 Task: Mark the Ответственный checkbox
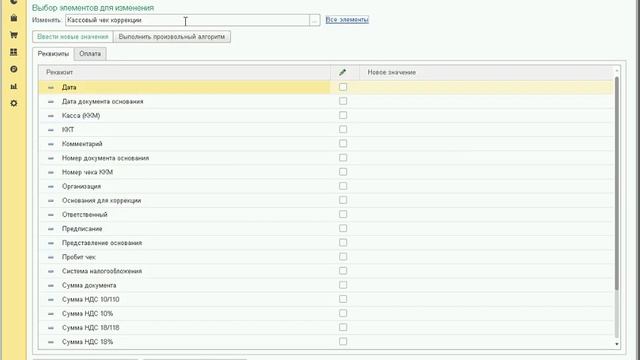(x=343, y=214)
